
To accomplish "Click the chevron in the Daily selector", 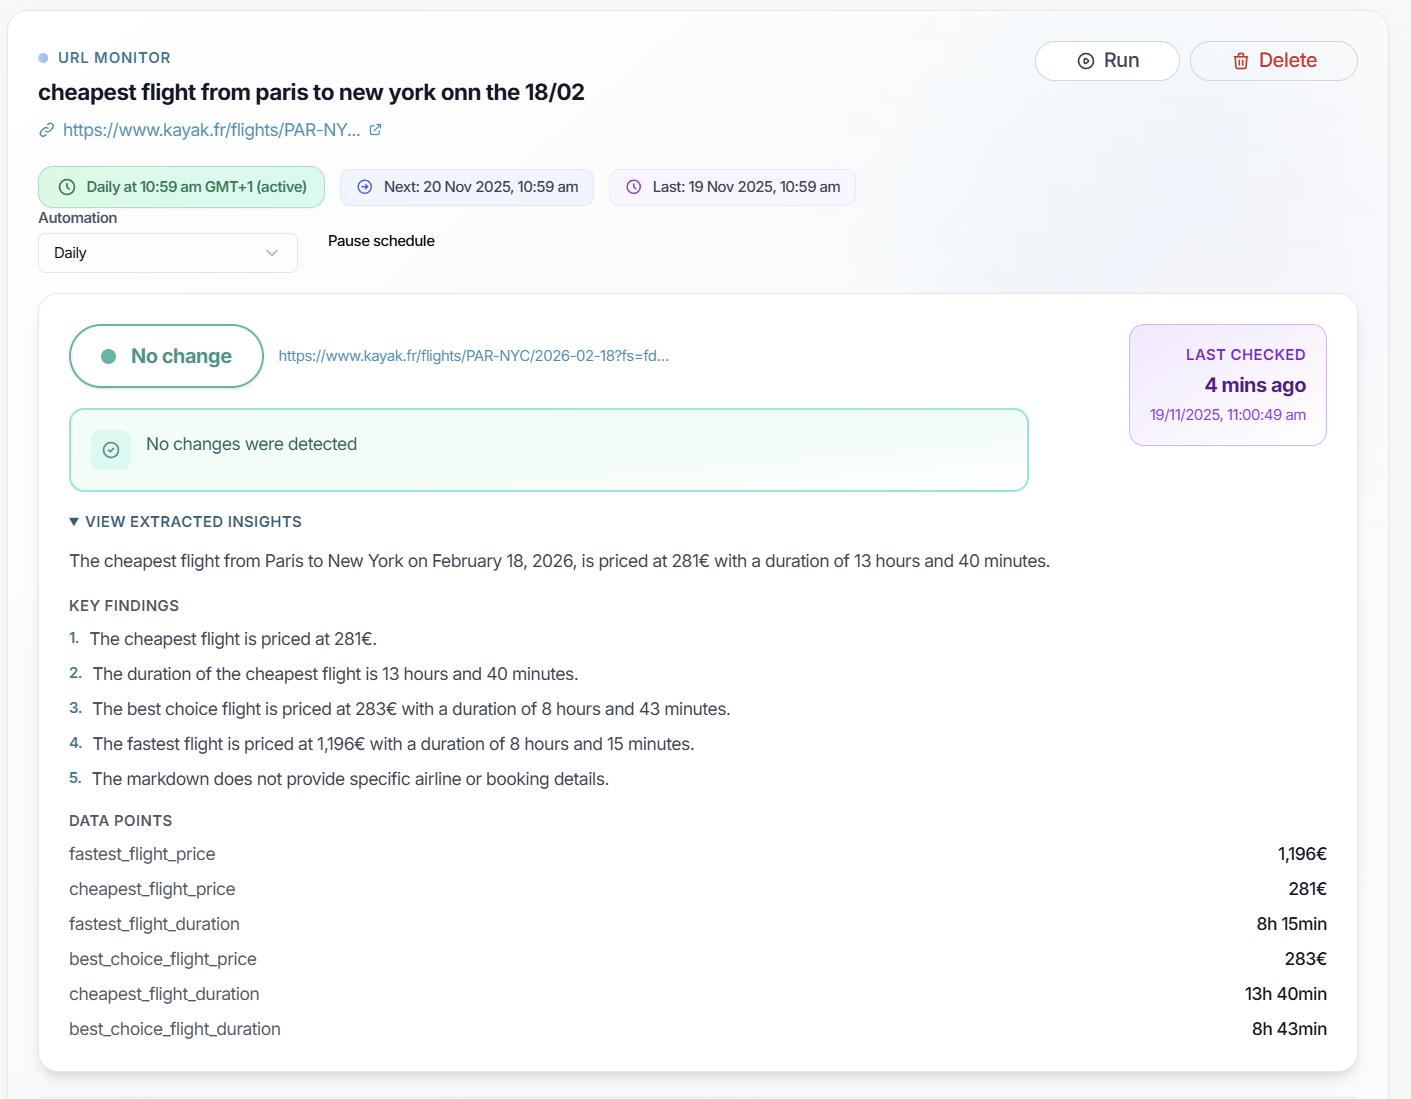I will click(272, 252).
